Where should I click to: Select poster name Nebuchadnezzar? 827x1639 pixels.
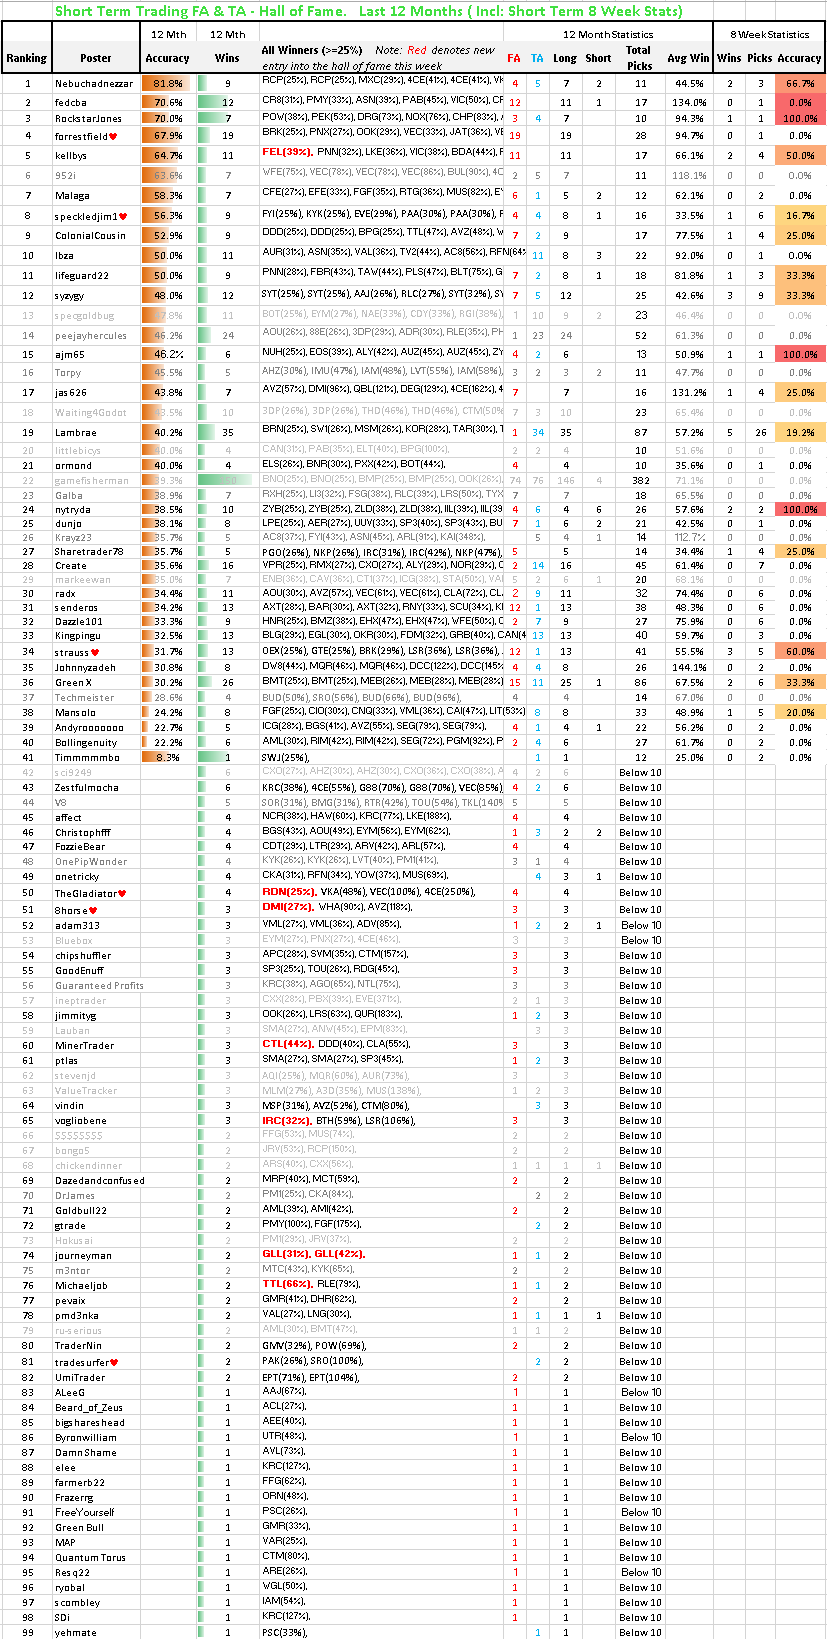pyautogui.click(x=94, y=84)
